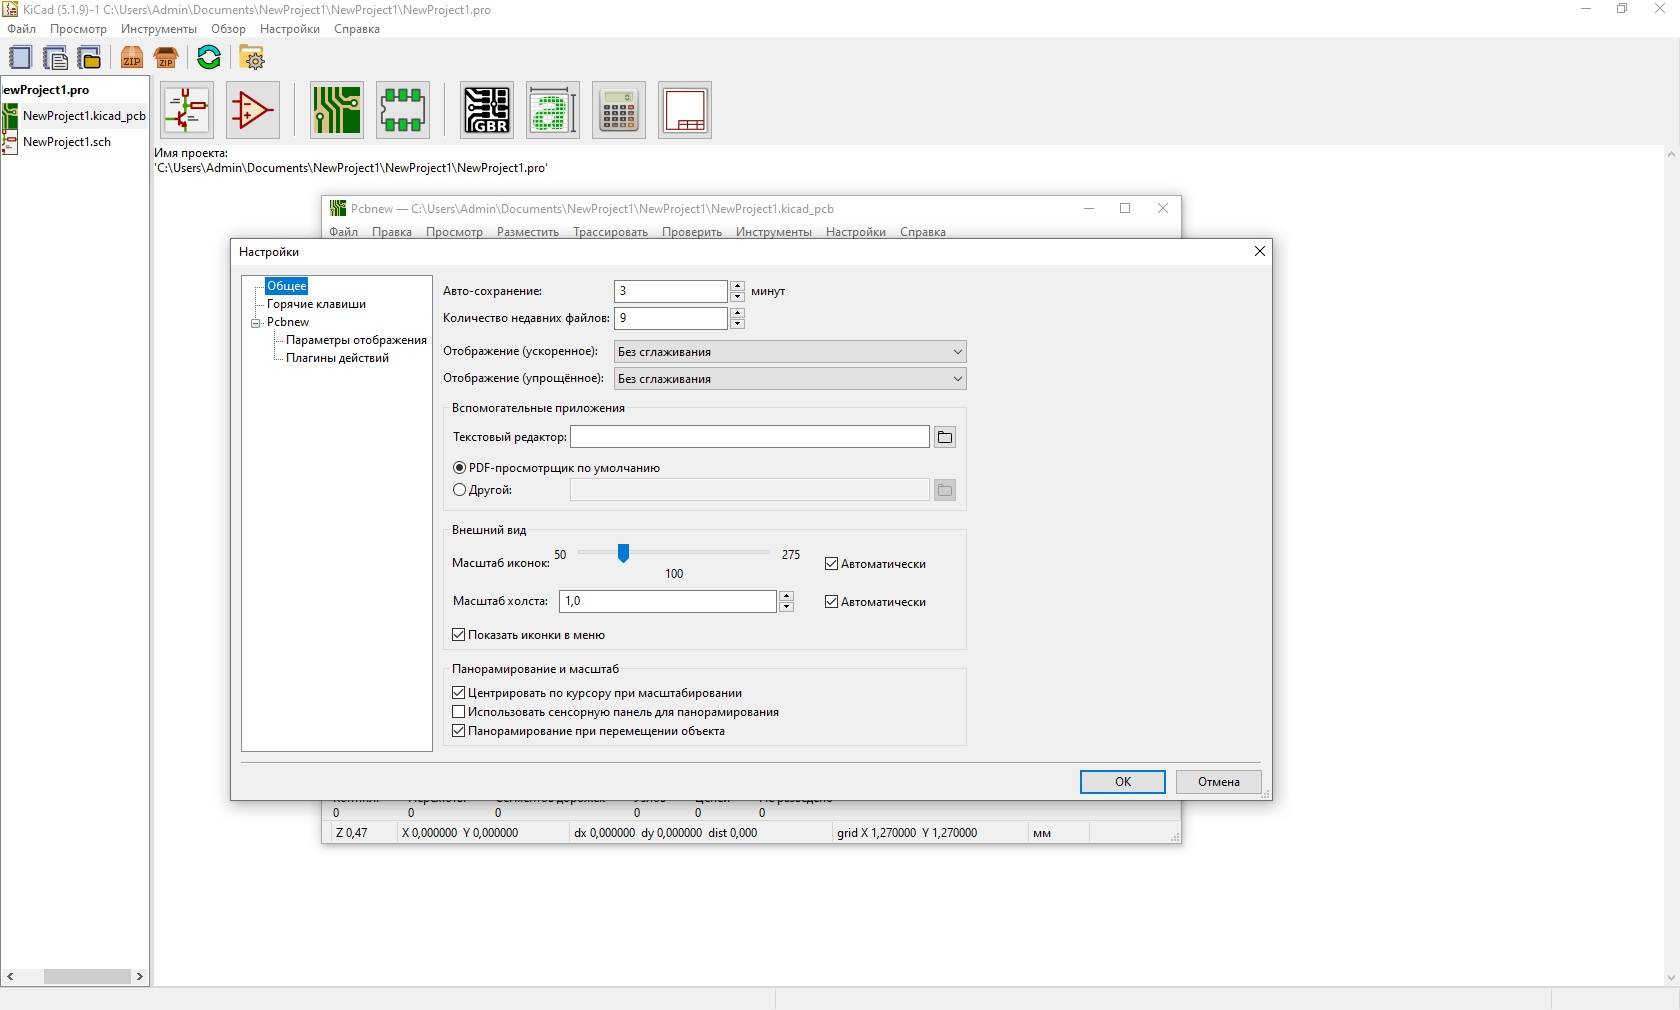
Task: Toggle 'Панорамирование при перемещении объекта' checkbox
Action: pyautogui.click(x=459, y=731)
